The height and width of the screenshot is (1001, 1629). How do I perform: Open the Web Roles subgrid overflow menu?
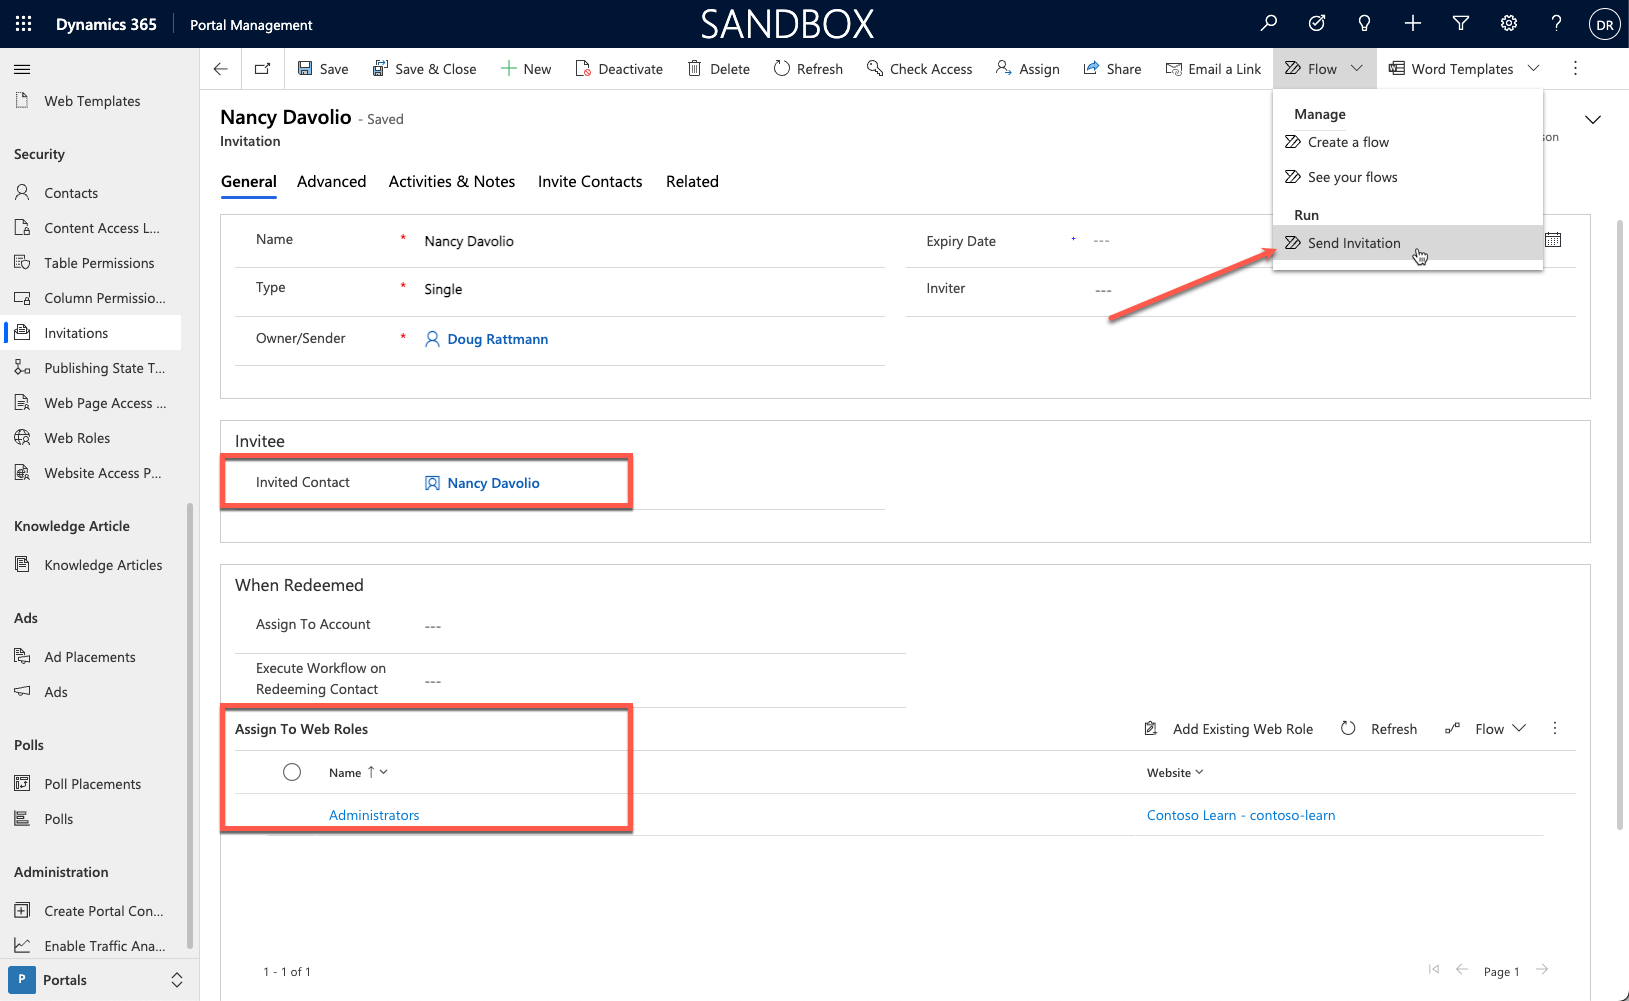[x=1555, y=729]
